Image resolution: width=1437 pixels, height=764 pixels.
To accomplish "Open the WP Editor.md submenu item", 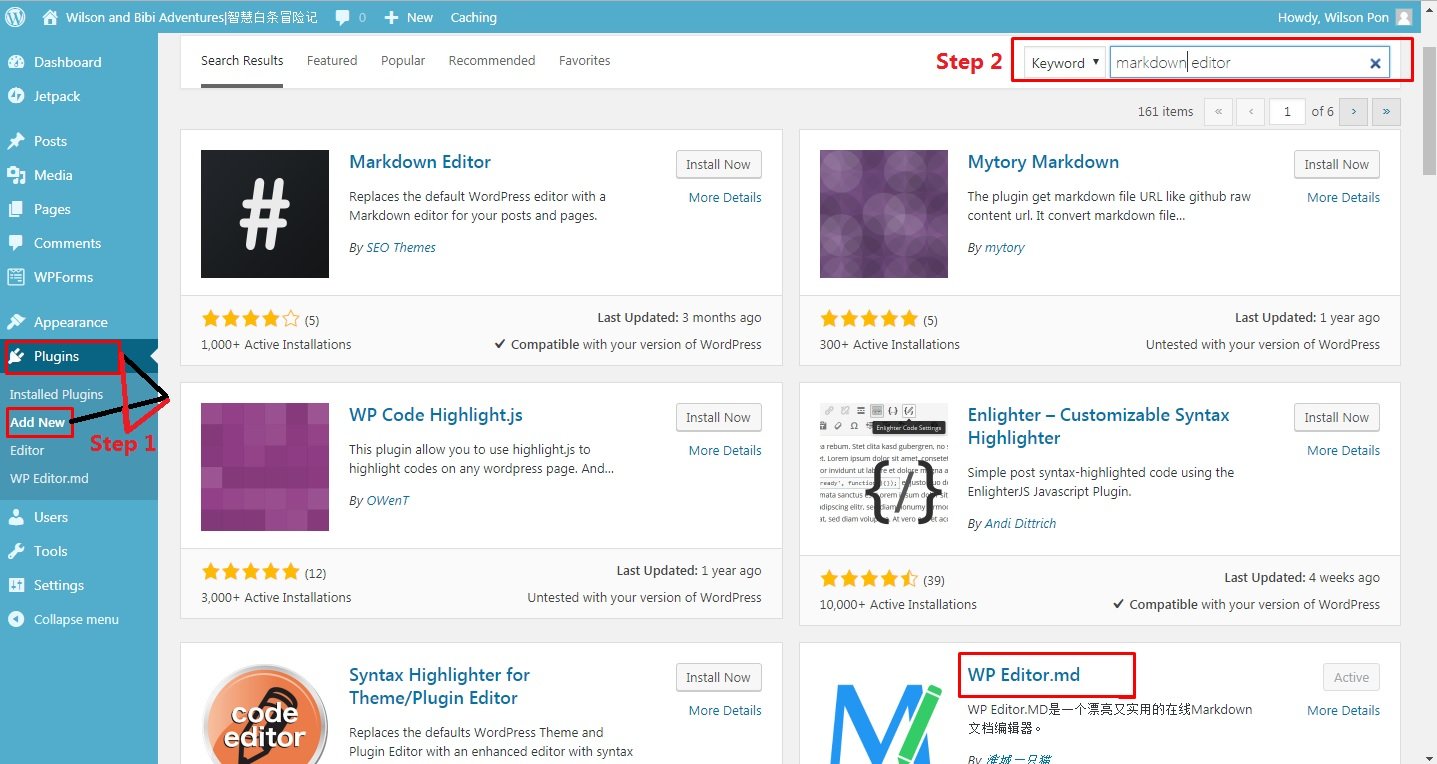I will [49, 478].
